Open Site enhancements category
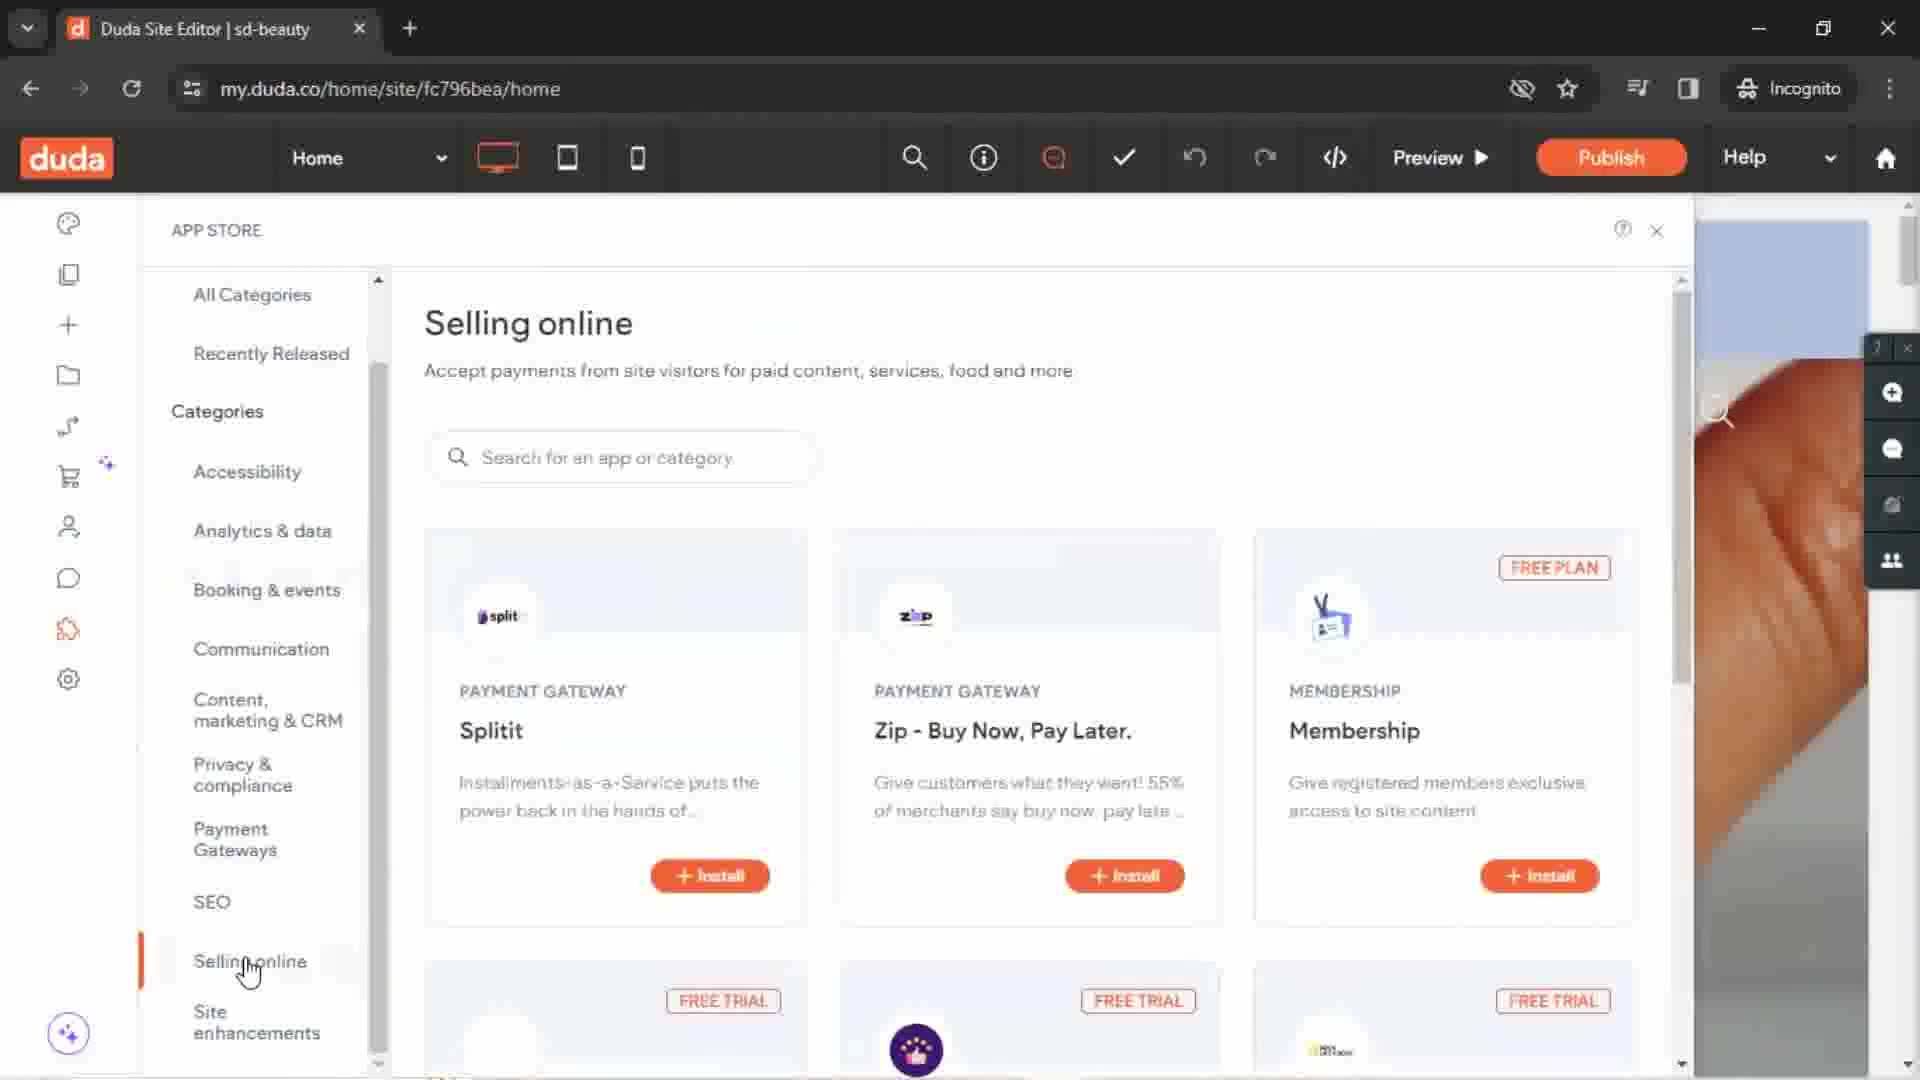 pyautogui.click(x=257, y=1022)
